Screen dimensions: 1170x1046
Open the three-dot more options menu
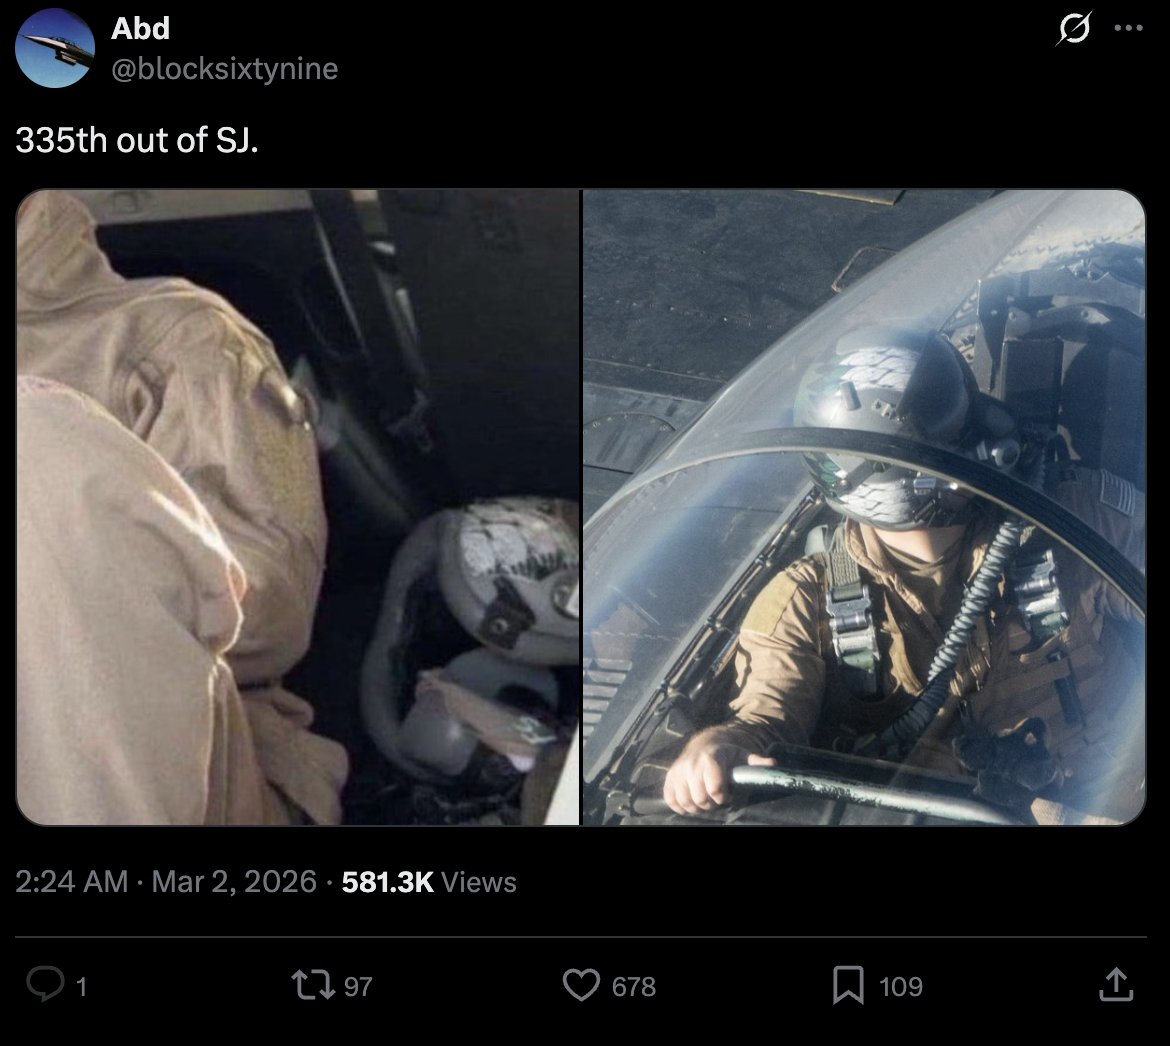click(1128, 28)
